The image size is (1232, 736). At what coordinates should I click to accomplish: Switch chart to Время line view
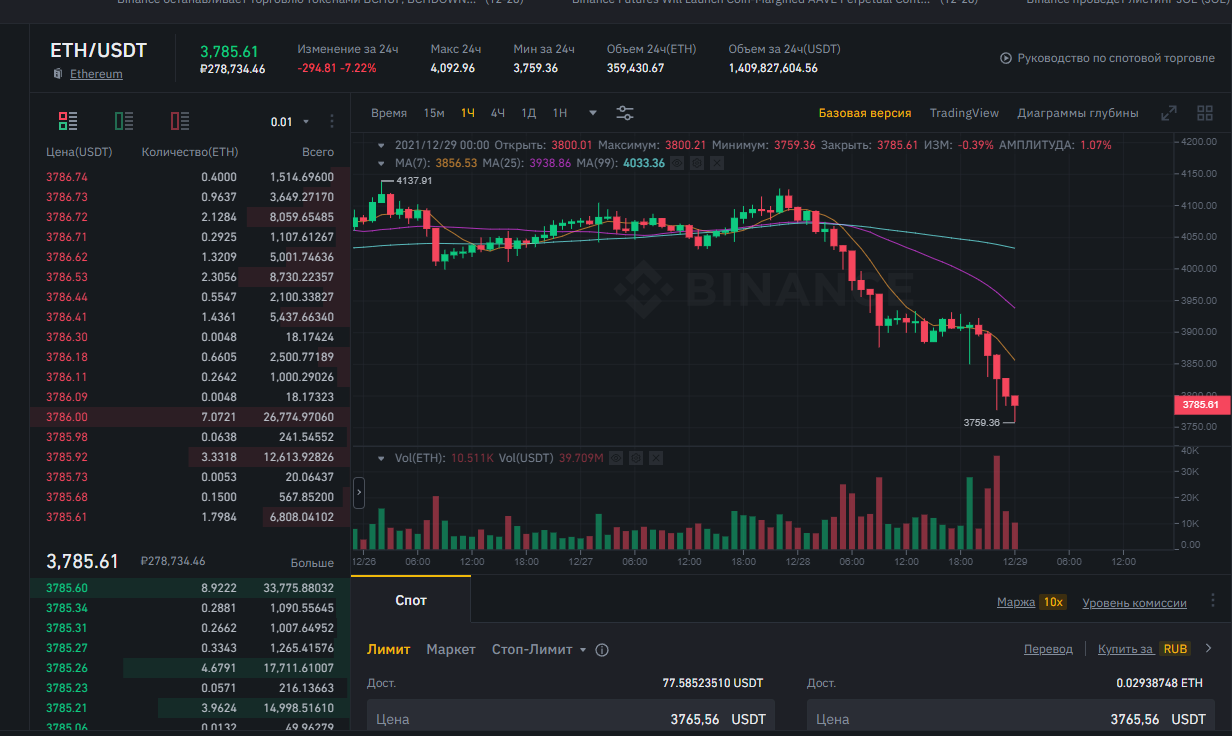[389, 113]
